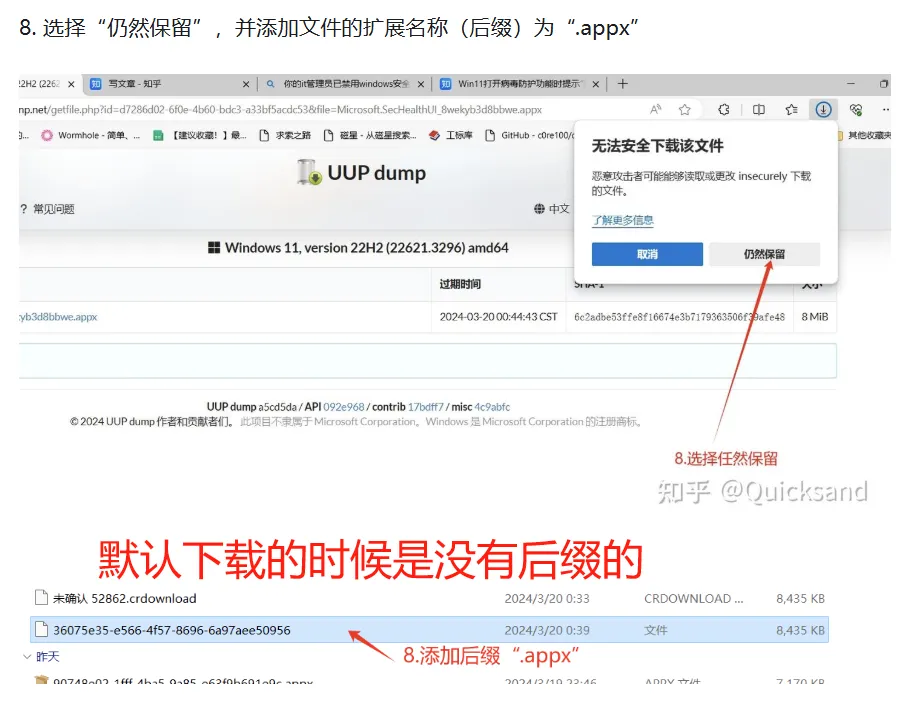Screen dimensions: 911x707
Task: Close the '写文章 - 知乎' tab
Action: coord(246,84)
